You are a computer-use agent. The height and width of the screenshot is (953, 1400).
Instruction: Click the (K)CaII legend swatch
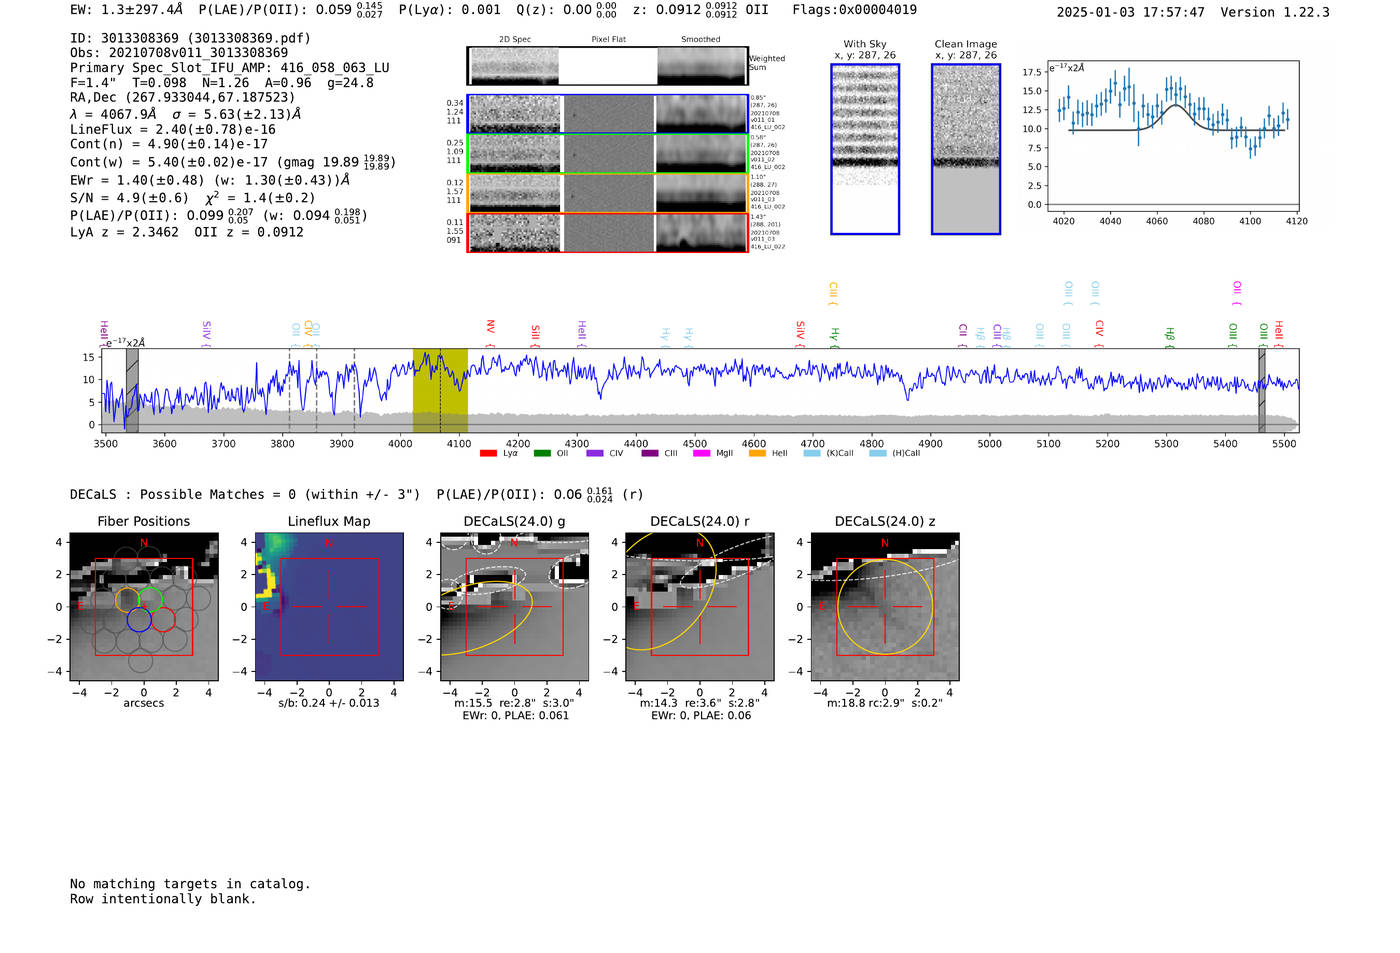[812, 453]
